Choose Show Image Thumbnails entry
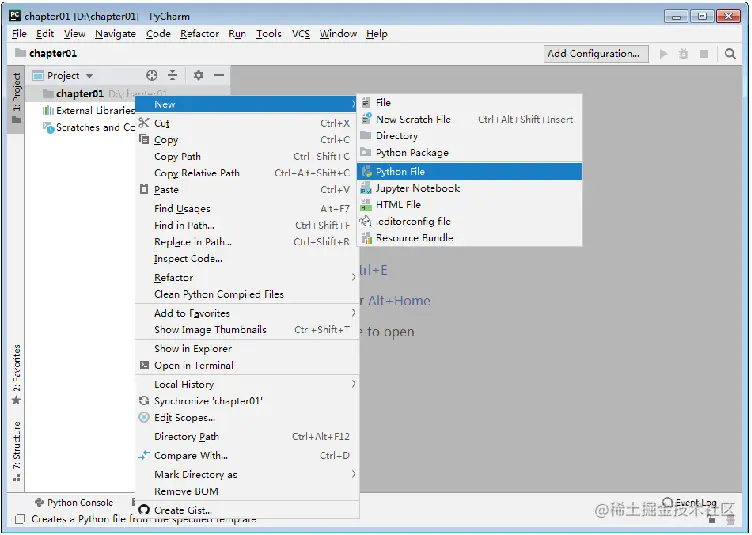 [x=247, y=329]
